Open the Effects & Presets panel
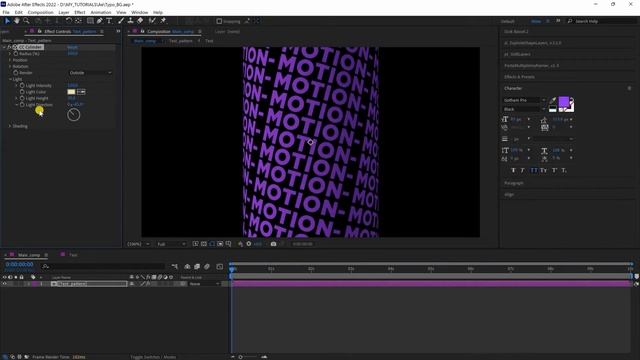 click(519, 77)
